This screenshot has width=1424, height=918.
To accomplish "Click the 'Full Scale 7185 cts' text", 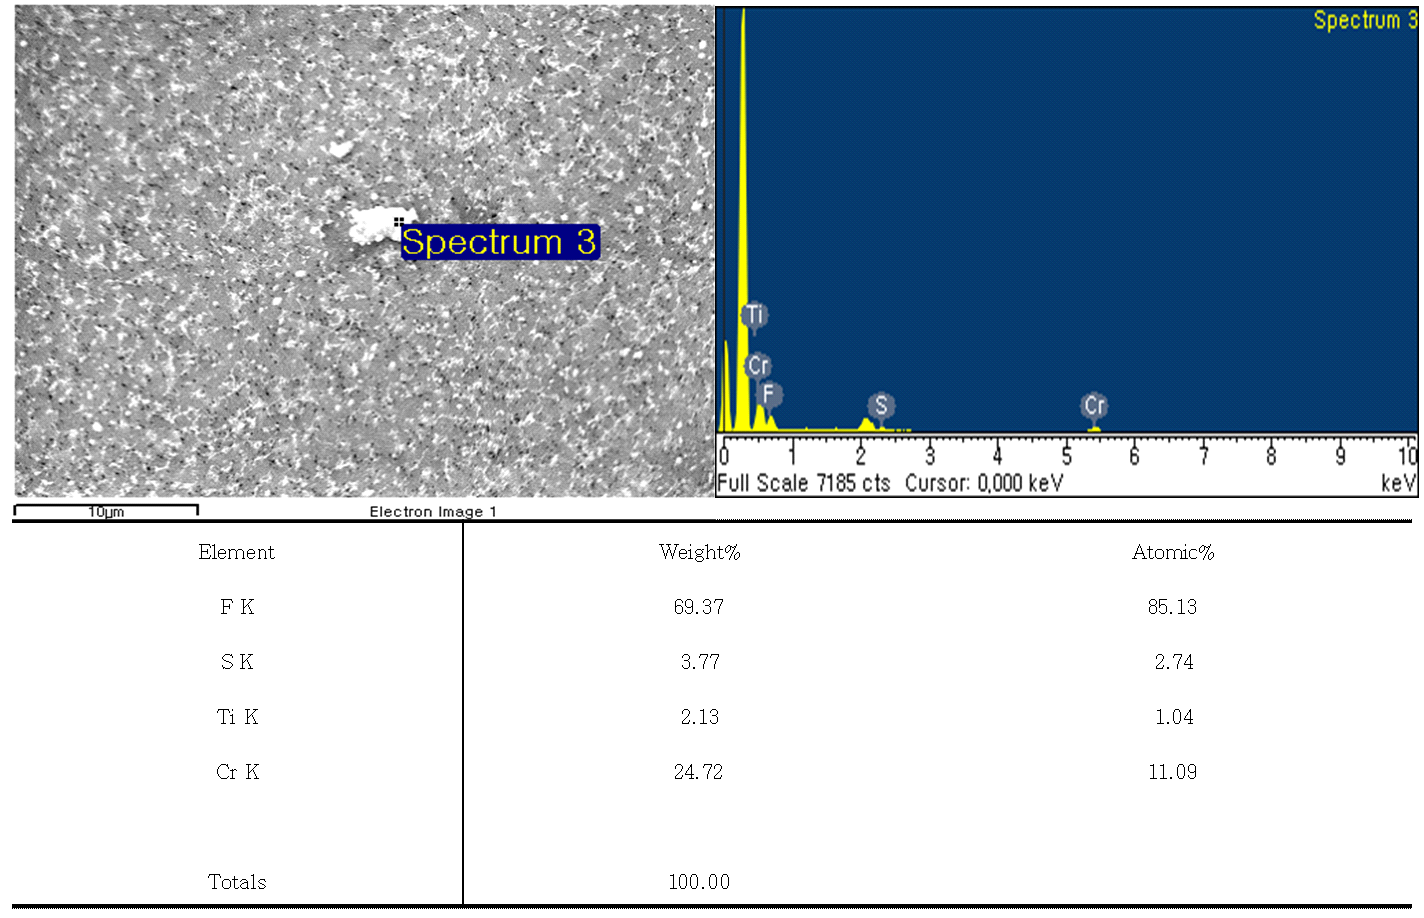I will point(804,483).
